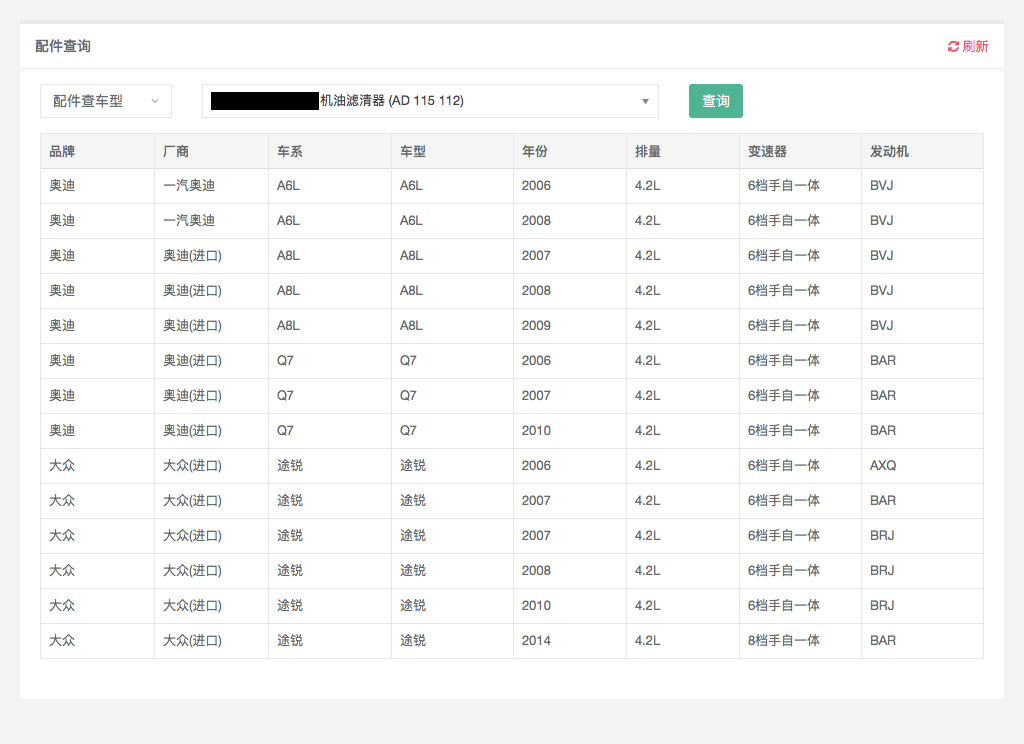Screen dimensions: 1024x744
Task: Expand the 机油滤清器 (AD 115 112) part selector
Action: click(430, 101)
